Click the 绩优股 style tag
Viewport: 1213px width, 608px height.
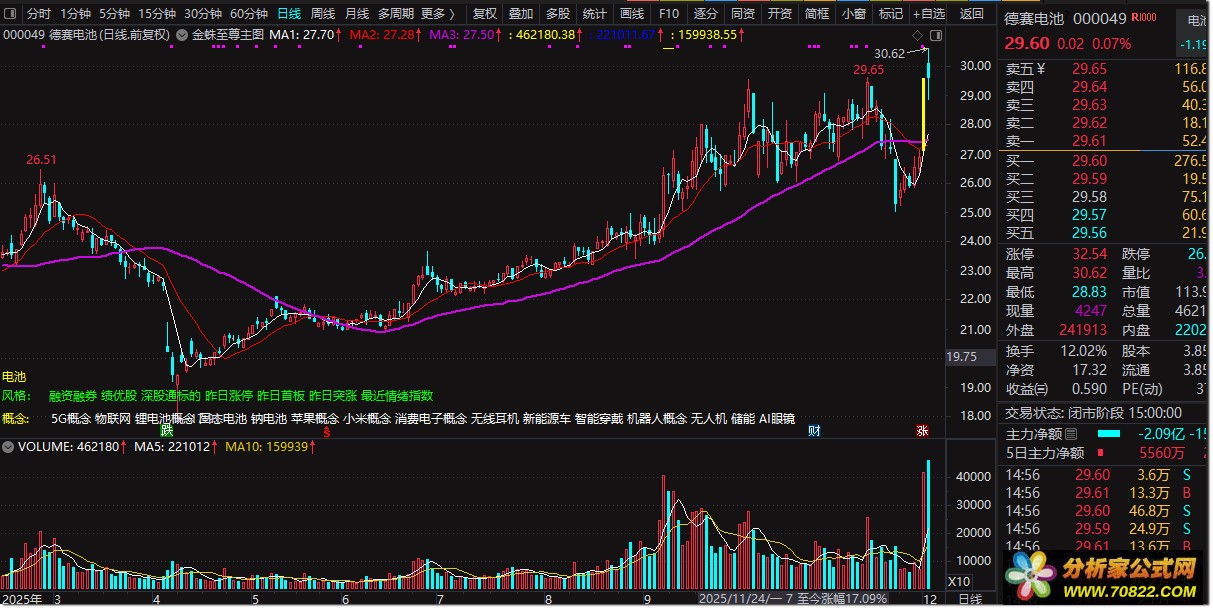[119, 396]
